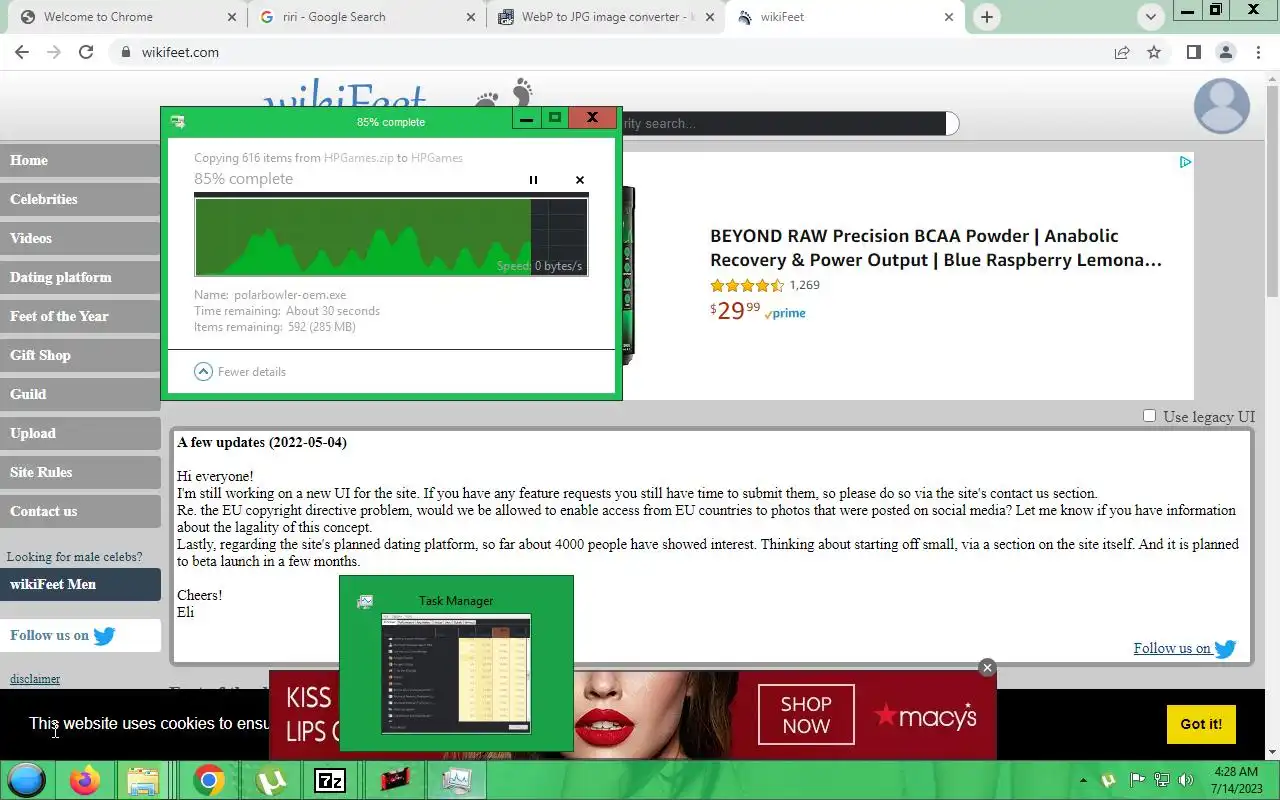Click the BEYOND RAW ad title

click(936, 248)
